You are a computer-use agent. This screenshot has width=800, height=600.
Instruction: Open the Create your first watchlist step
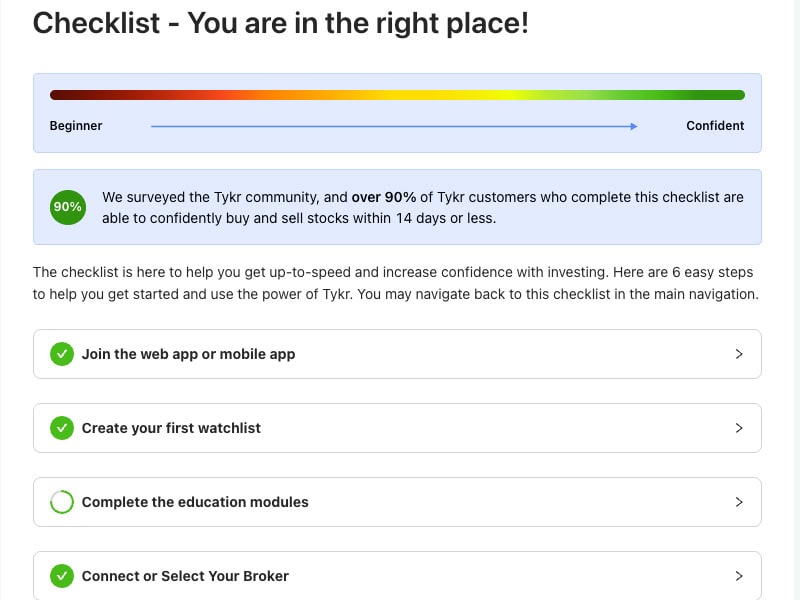tap(400, 428)
